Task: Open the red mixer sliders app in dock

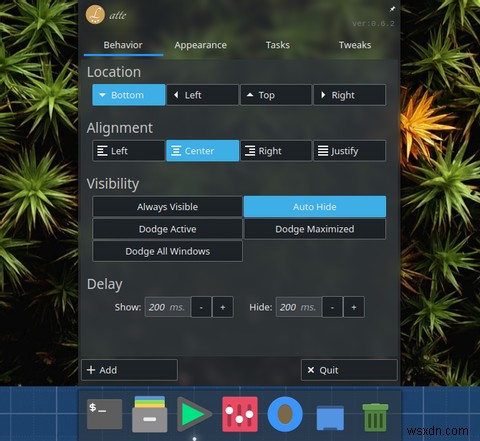Action: coord(240,414)
